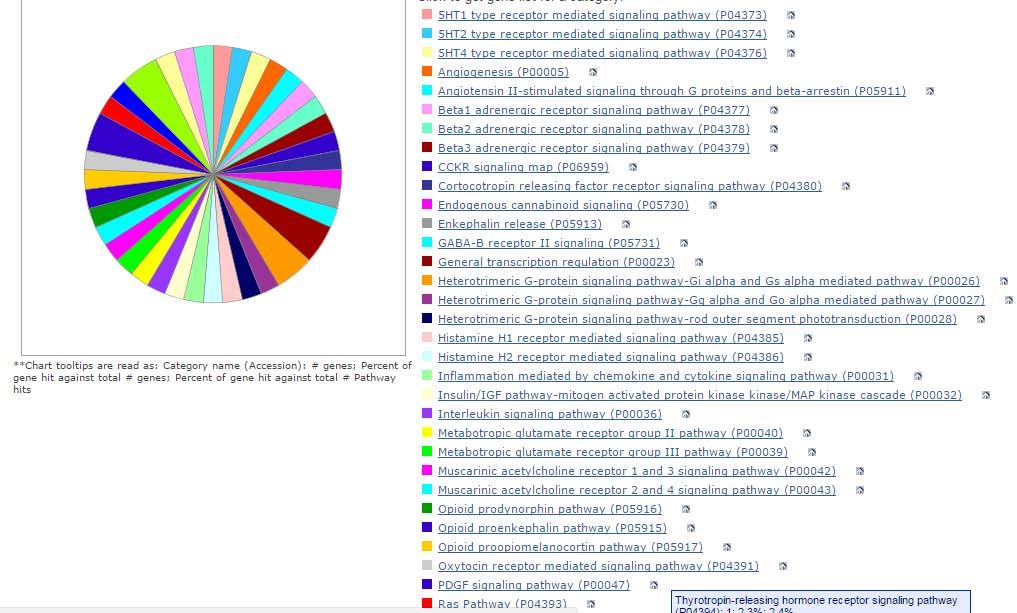
Task: Click the icon beside Opioid prodynorphin pathway
Action: click(686, 509)
